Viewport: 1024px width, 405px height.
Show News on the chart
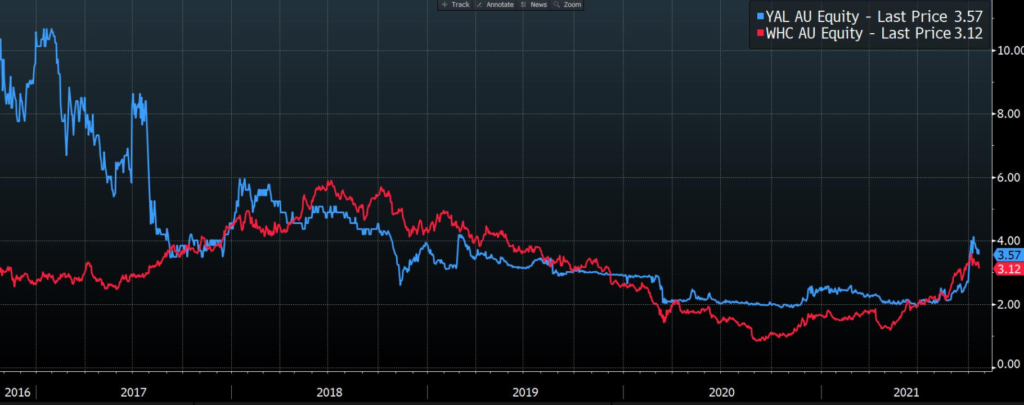534,5
